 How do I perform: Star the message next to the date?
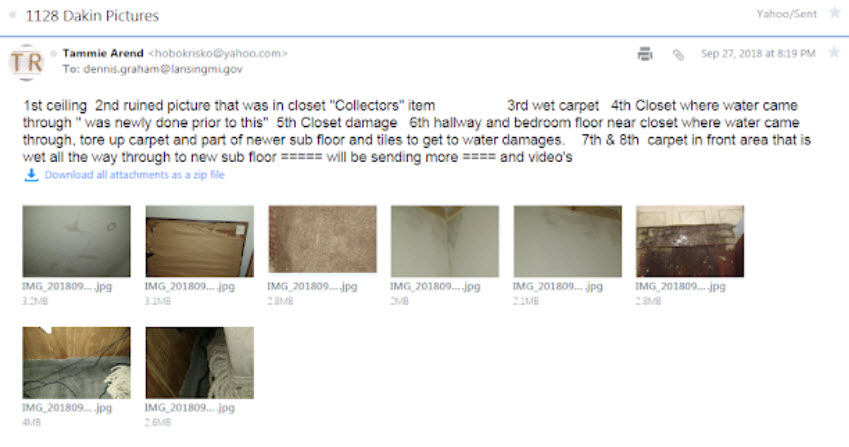pos(834,53)
